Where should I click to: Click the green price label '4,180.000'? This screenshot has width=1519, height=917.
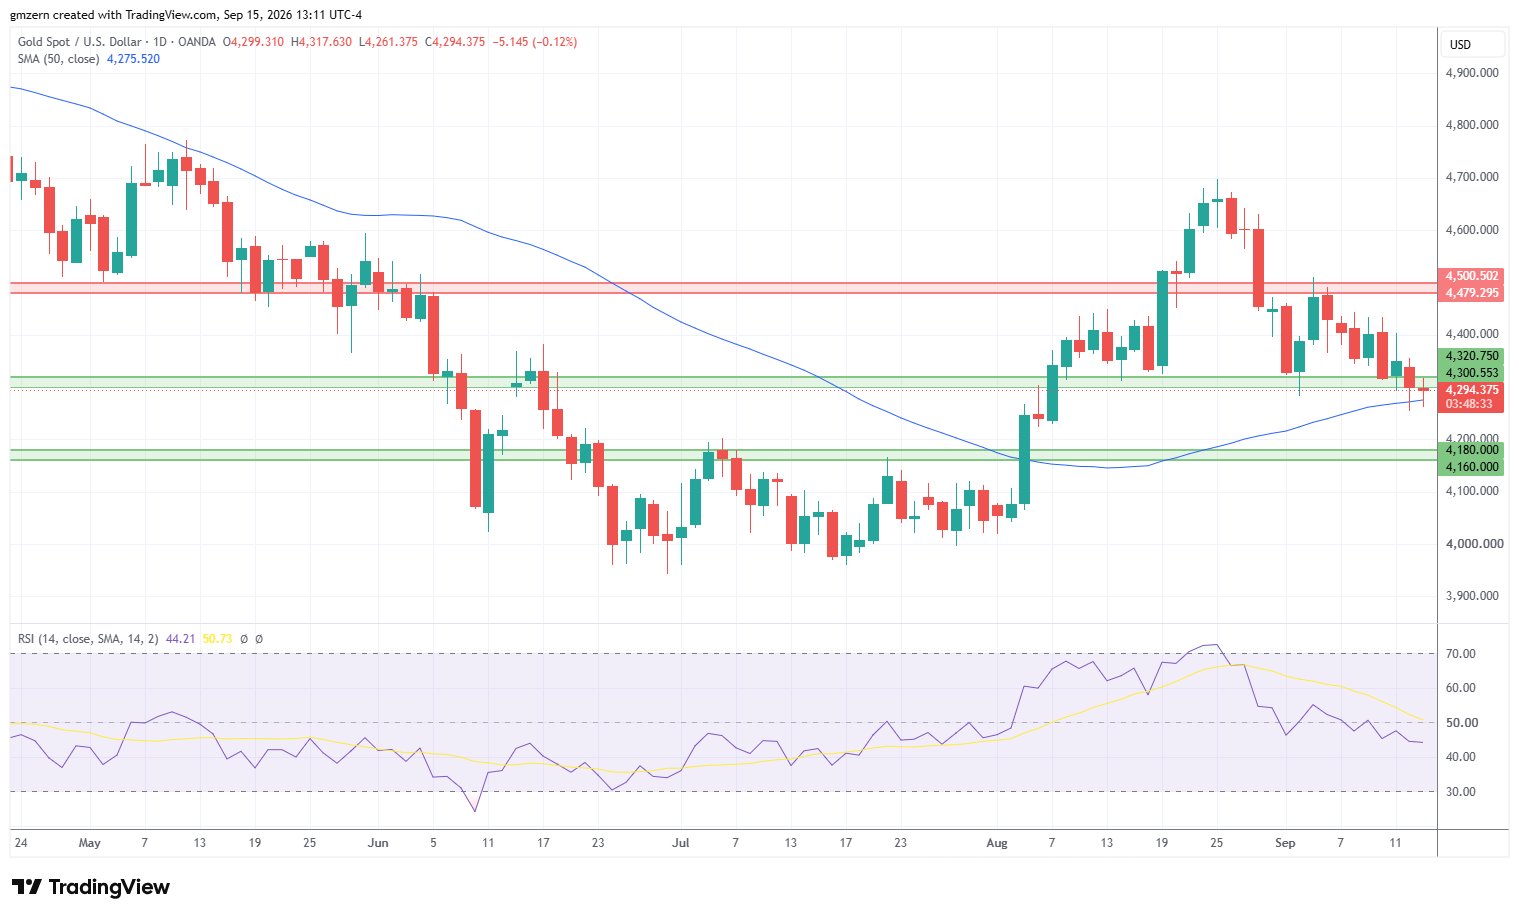(x=1472, y=450)
